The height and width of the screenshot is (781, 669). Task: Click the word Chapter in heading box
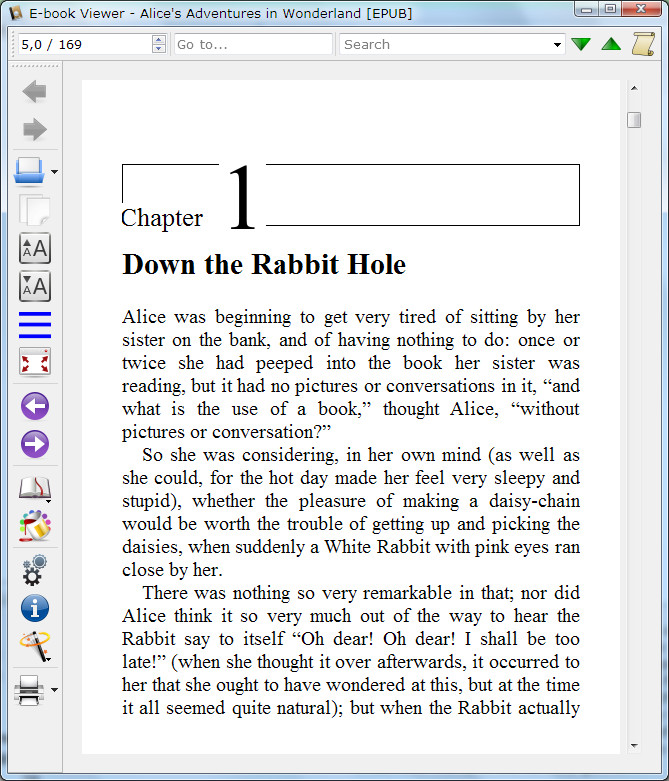[162, 218]
